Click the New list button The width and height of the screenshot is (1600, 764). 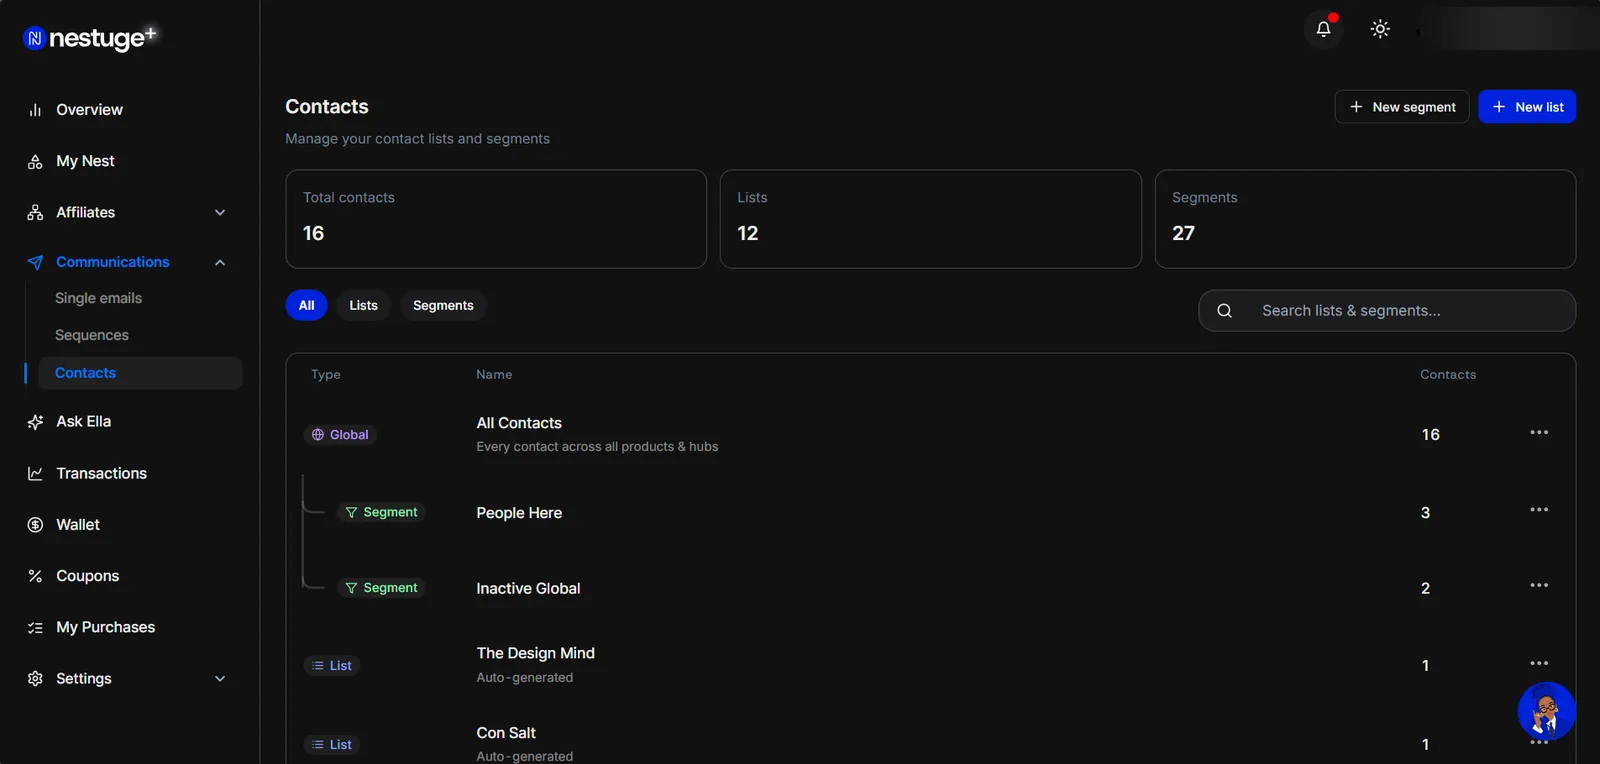pos(1527,107)
